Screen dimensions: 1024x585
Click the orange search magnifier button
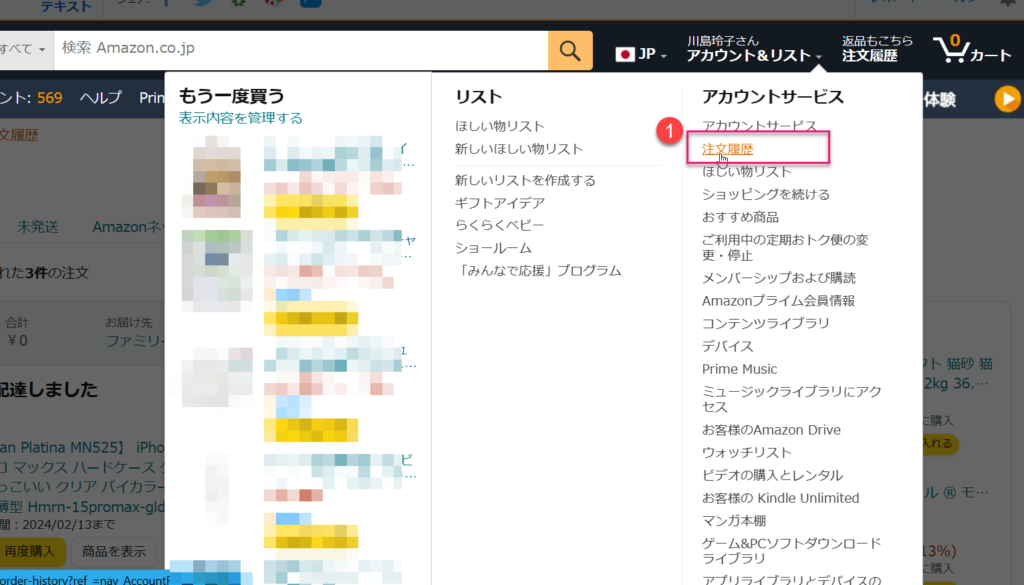[570, 51]
